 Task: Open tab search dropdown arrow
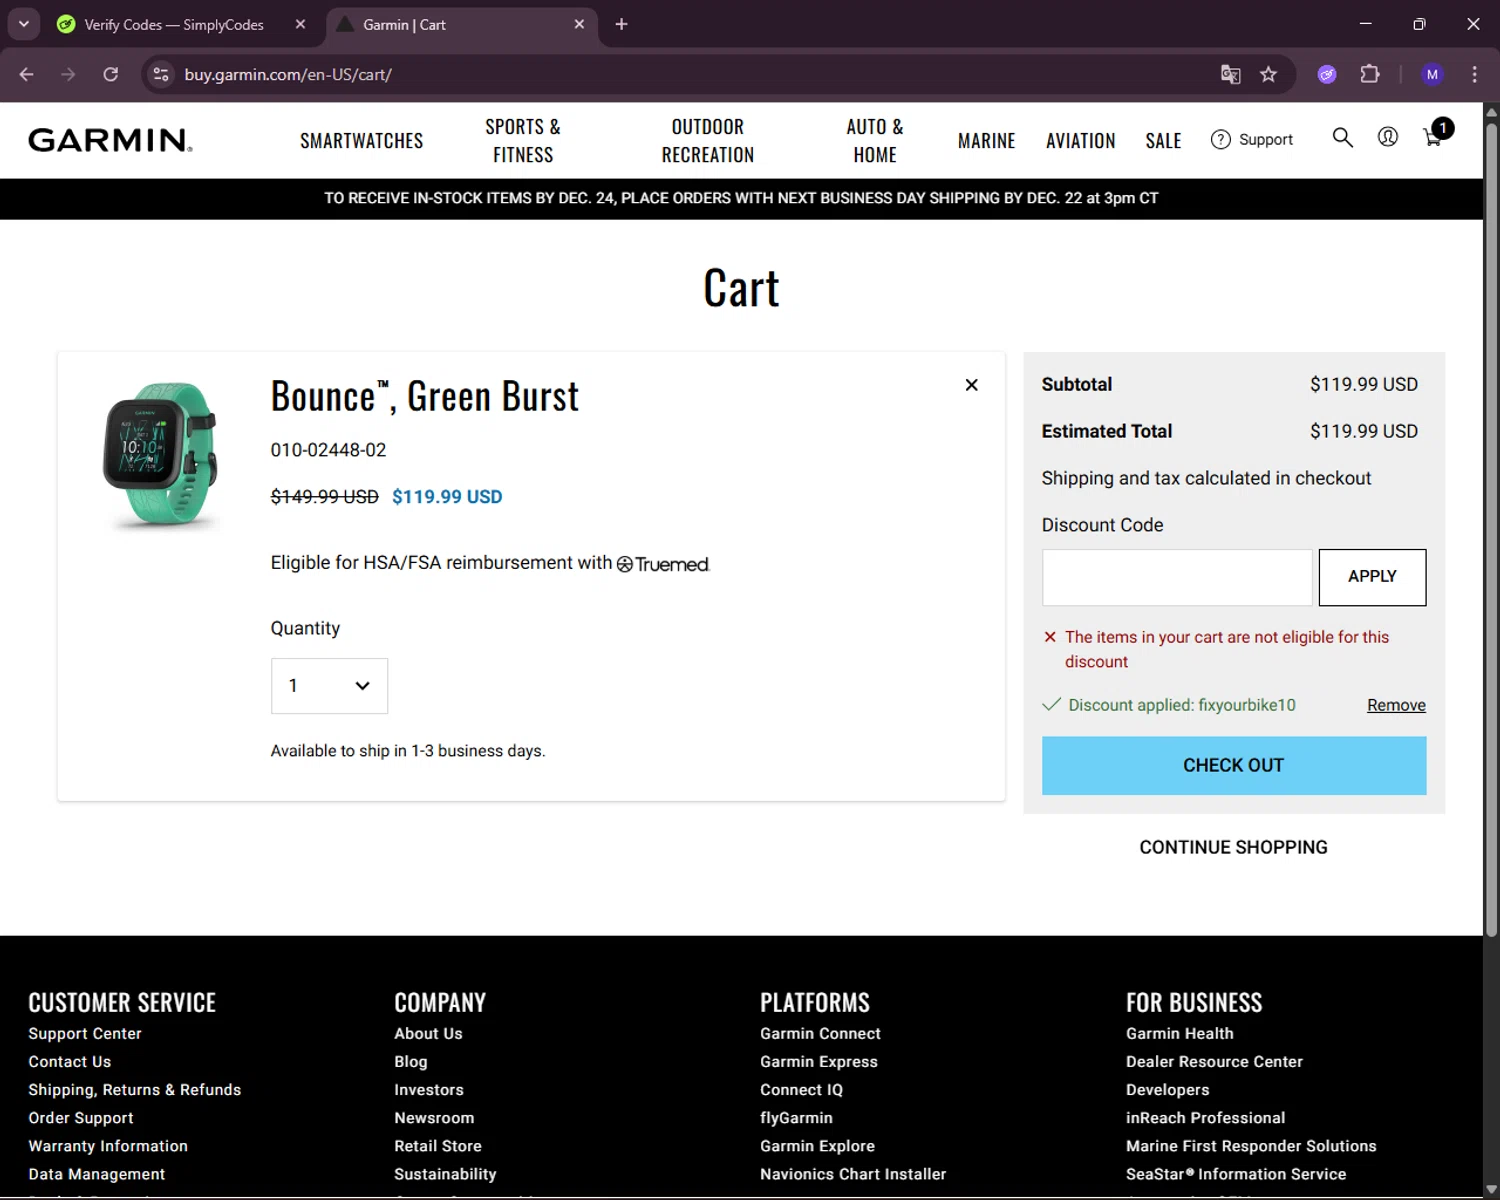24,24
